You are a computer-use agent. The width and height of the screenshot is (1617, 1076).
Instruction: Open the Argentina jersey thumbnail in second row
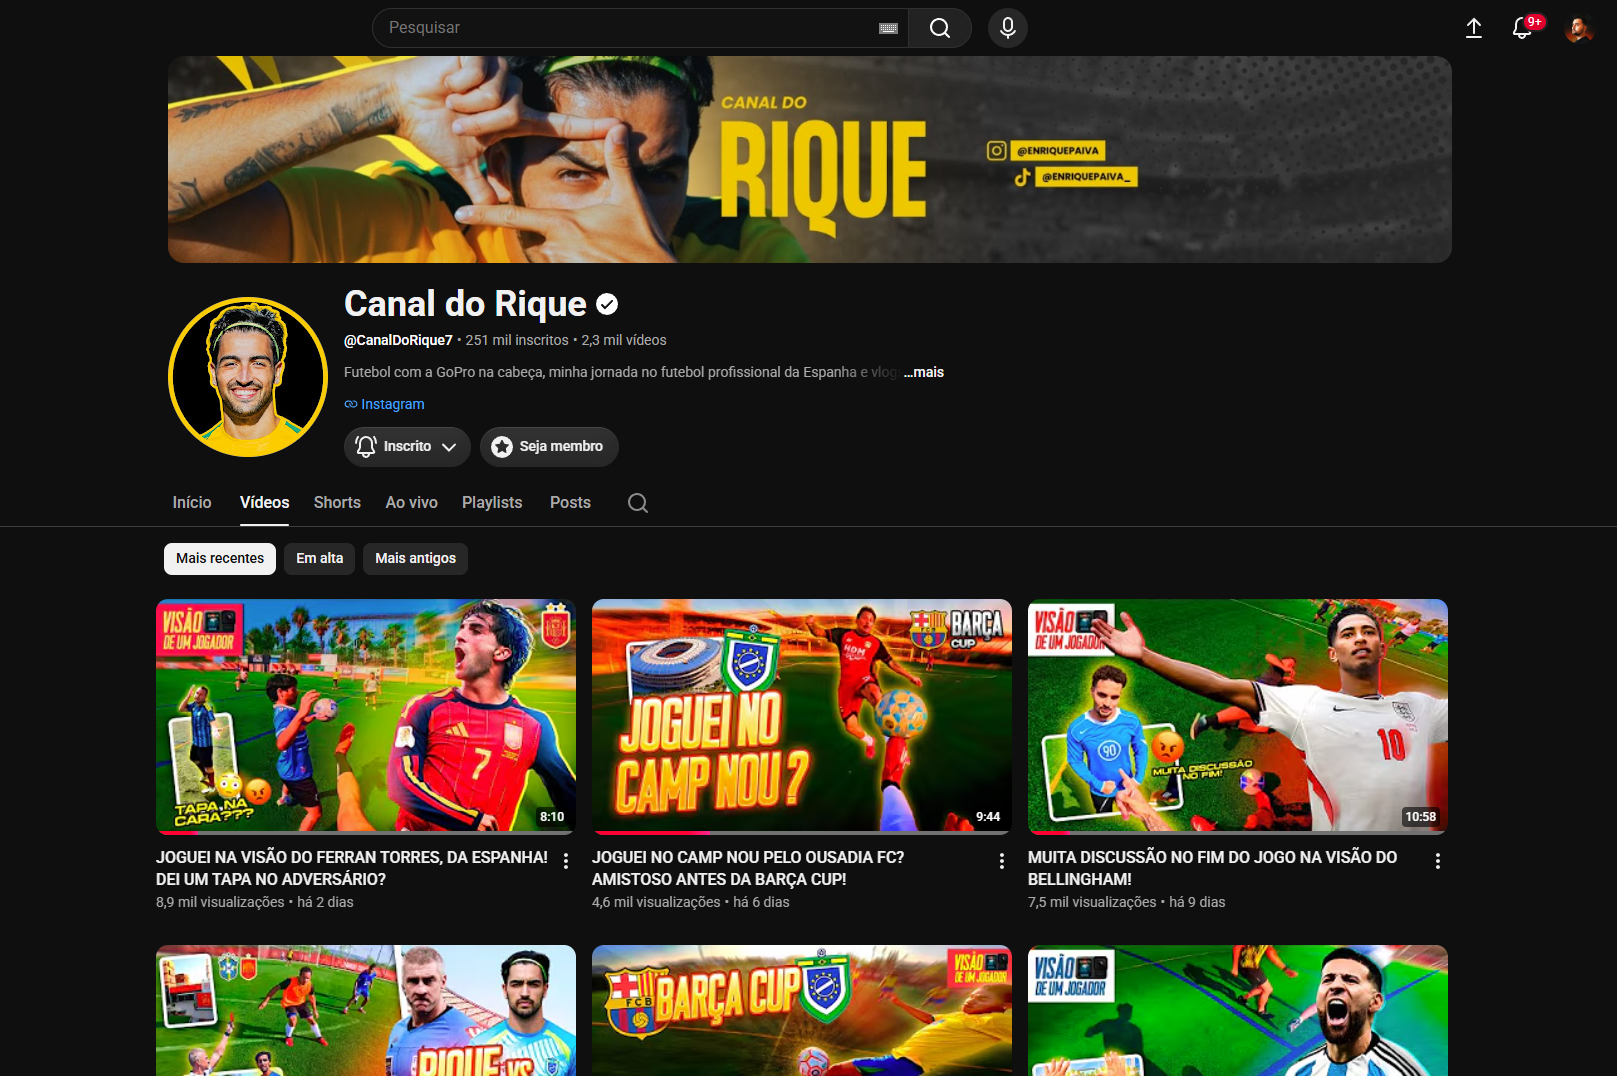coord(1238,1010)
